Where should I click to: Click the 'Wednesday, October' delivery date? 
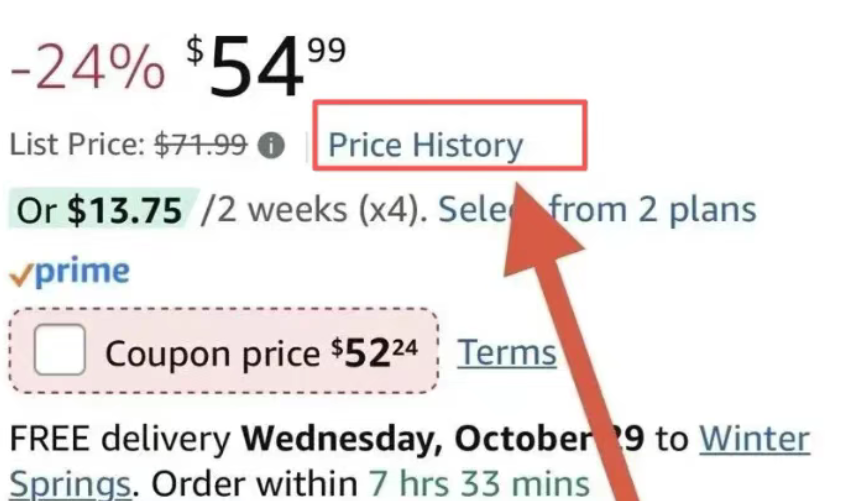(413, 438)
